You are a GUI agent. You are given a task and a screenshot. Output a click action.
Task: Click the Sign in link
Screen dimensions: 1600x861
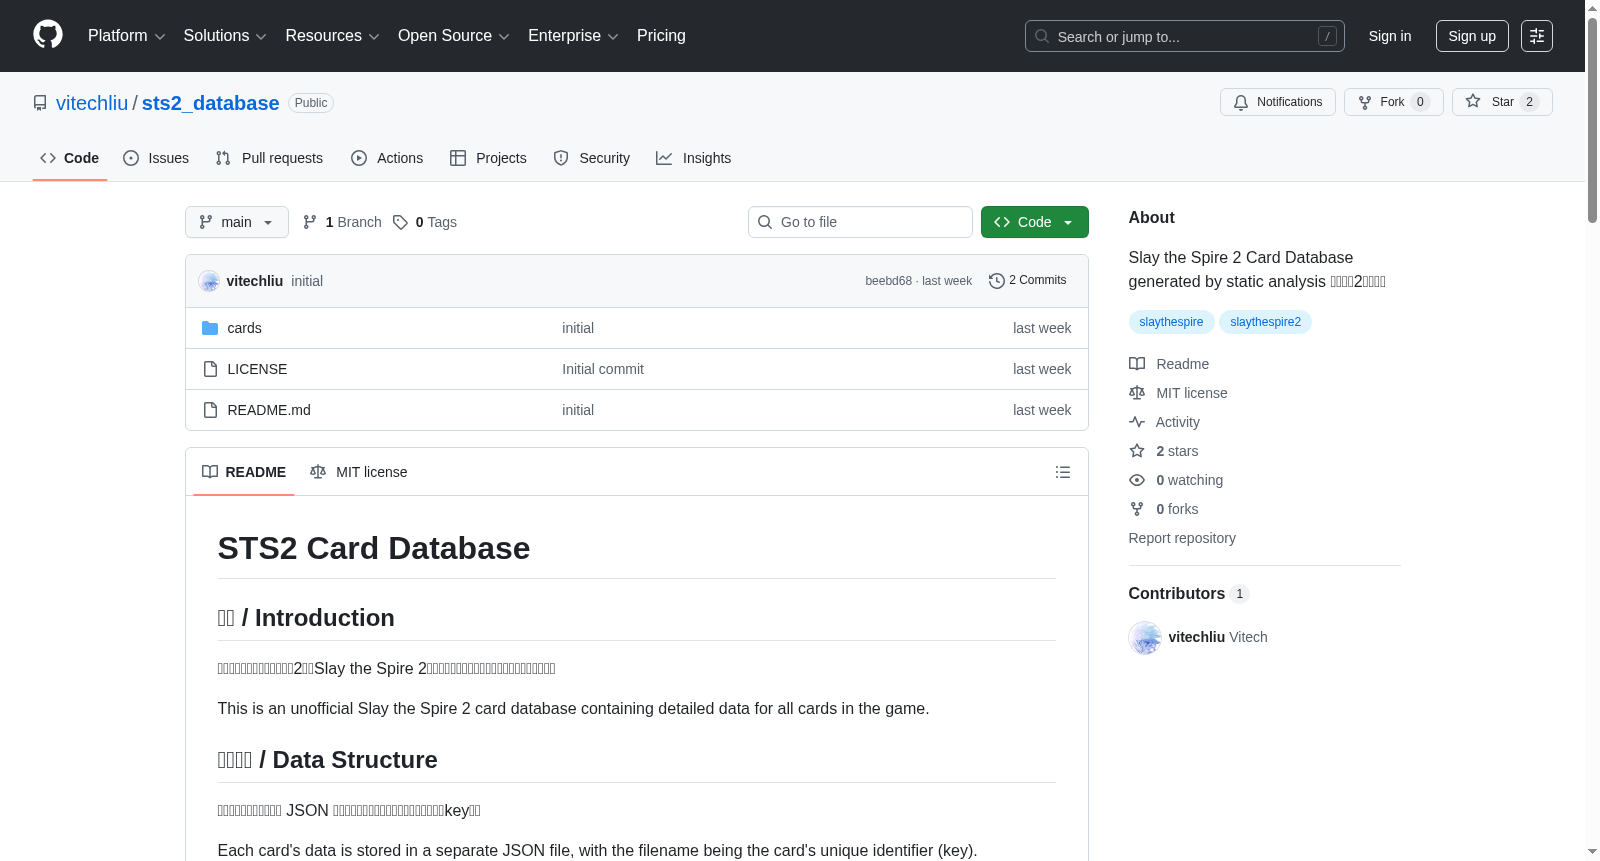point(1390,36)
